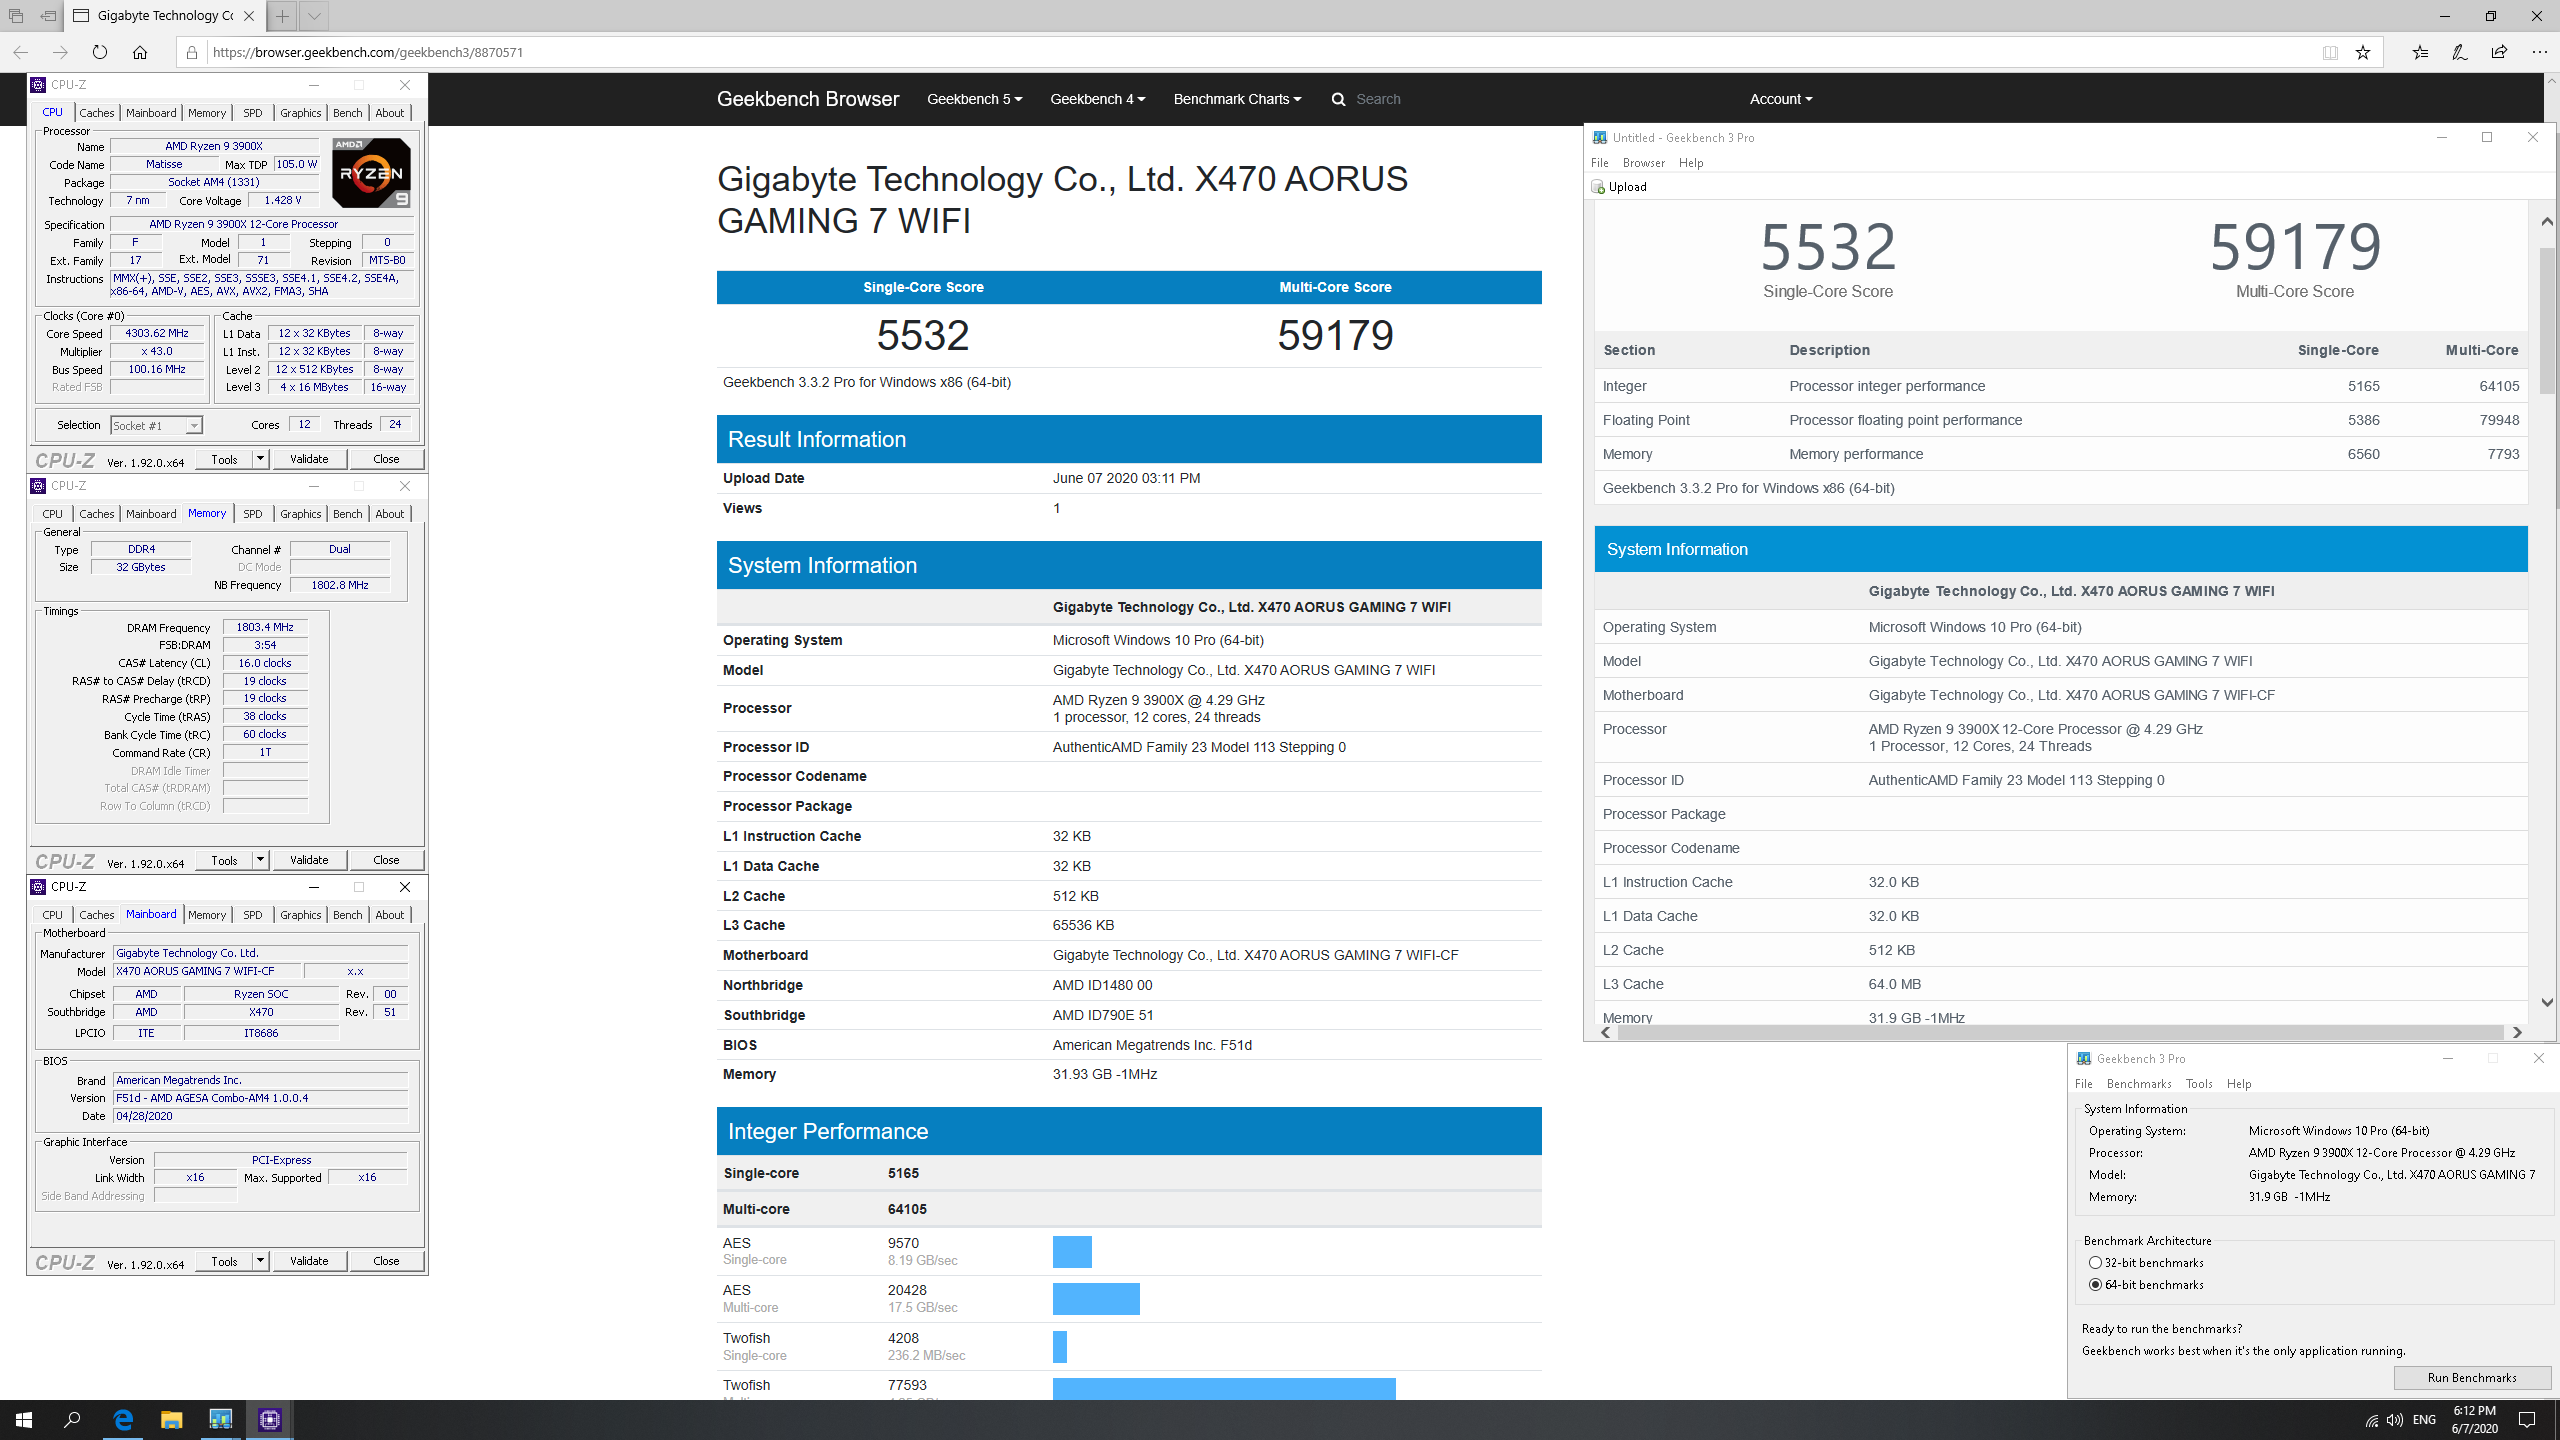Click the browser Forward arrow
The image size is (2560, 1440).
(60, 52)
